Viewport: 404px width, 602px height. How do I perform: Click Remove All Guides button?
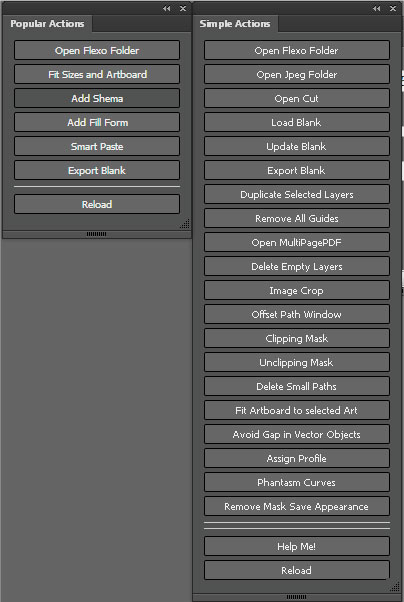coord(297,218)
